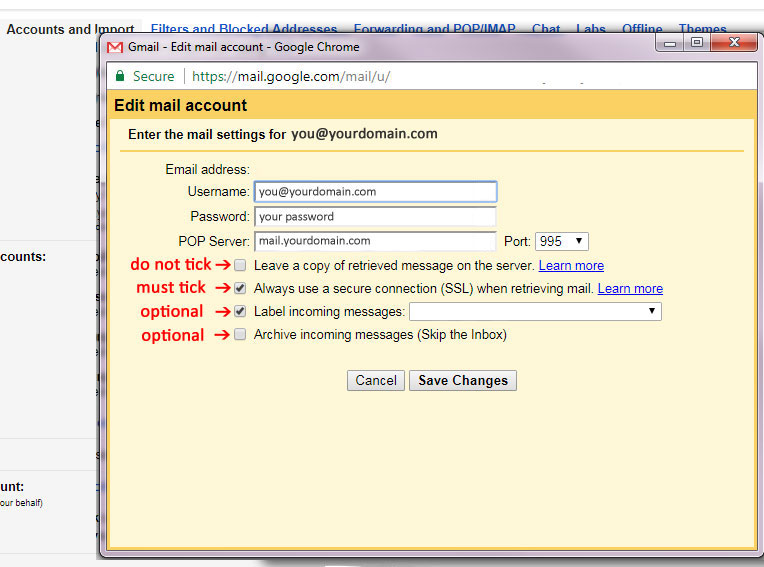Open the Chat settings tab
Screen dimensions: 764x567
[546, 29]
